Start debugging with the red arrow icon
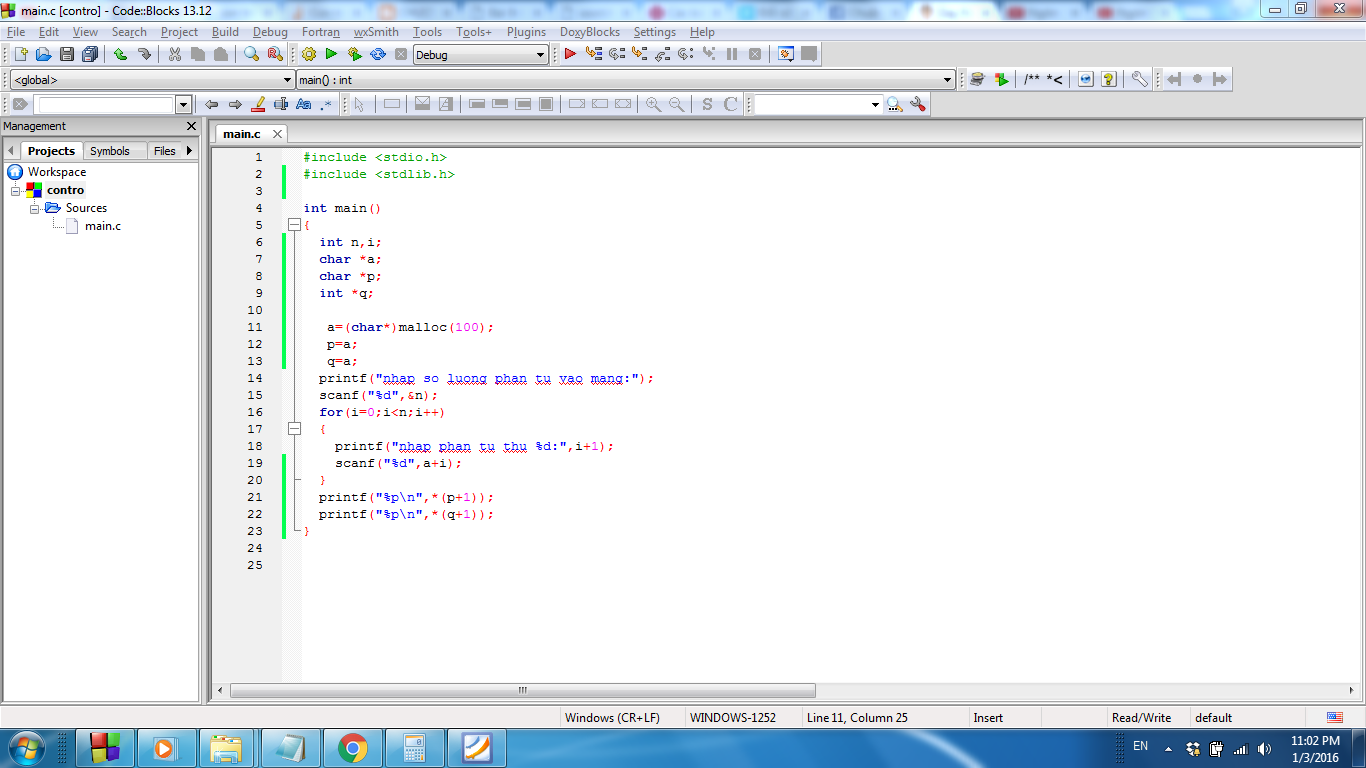The height and width of the screenshot is (768, 1366). click(570, 54)
